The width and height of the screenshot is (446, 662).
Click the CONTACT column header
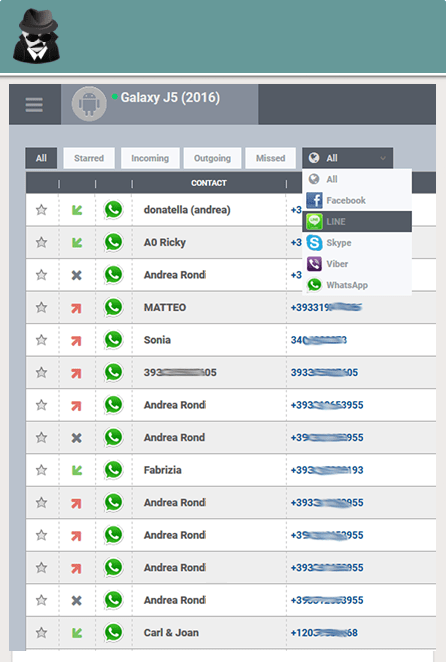(209, 183)
